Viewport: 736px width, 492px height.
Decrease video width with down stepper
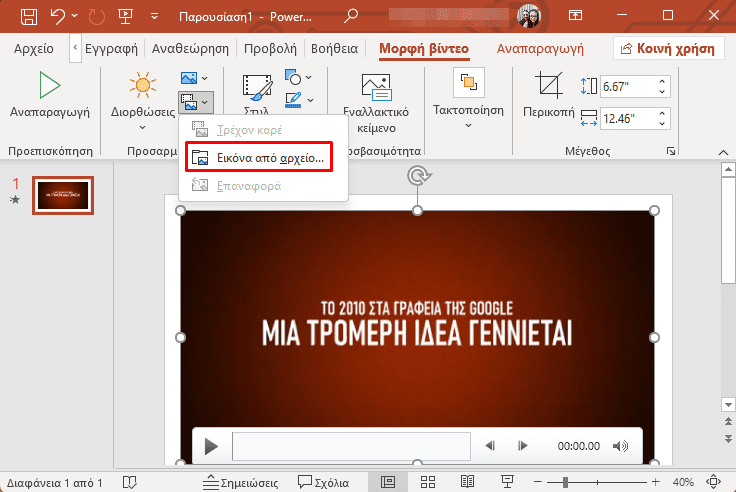click(x=662, y=123)
